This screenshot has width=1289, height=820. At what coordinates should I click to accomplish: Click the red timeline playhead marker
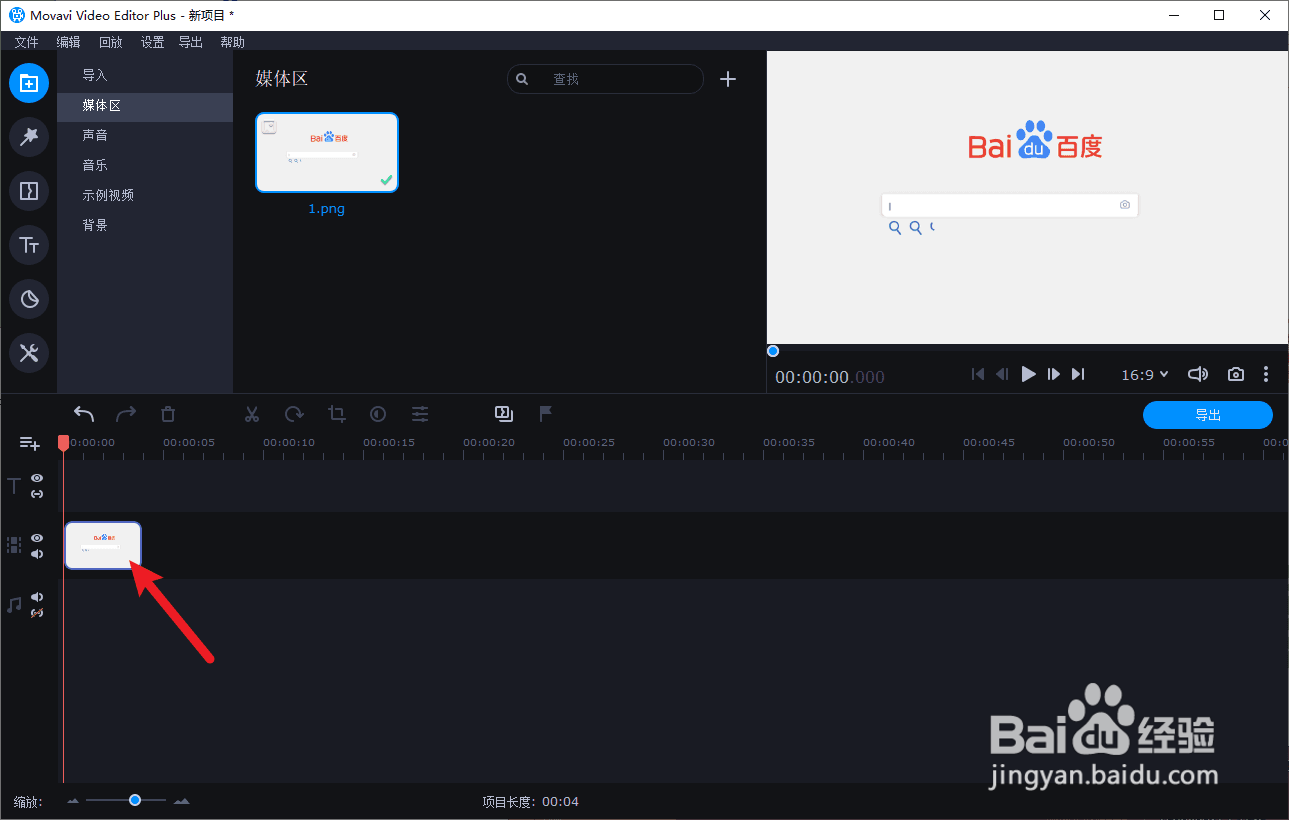[x=63, y=442]
